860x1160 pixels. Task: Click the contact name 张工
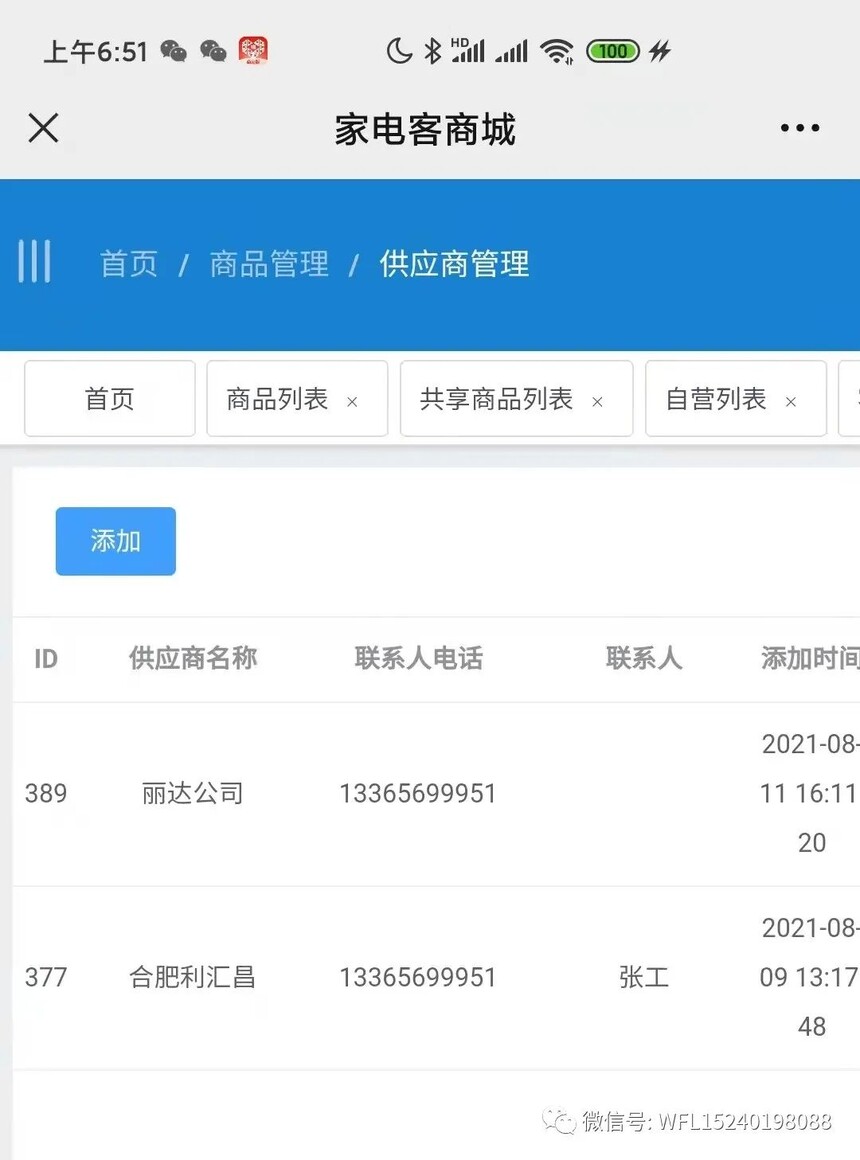pyautogui.click(x=644, y=977)
